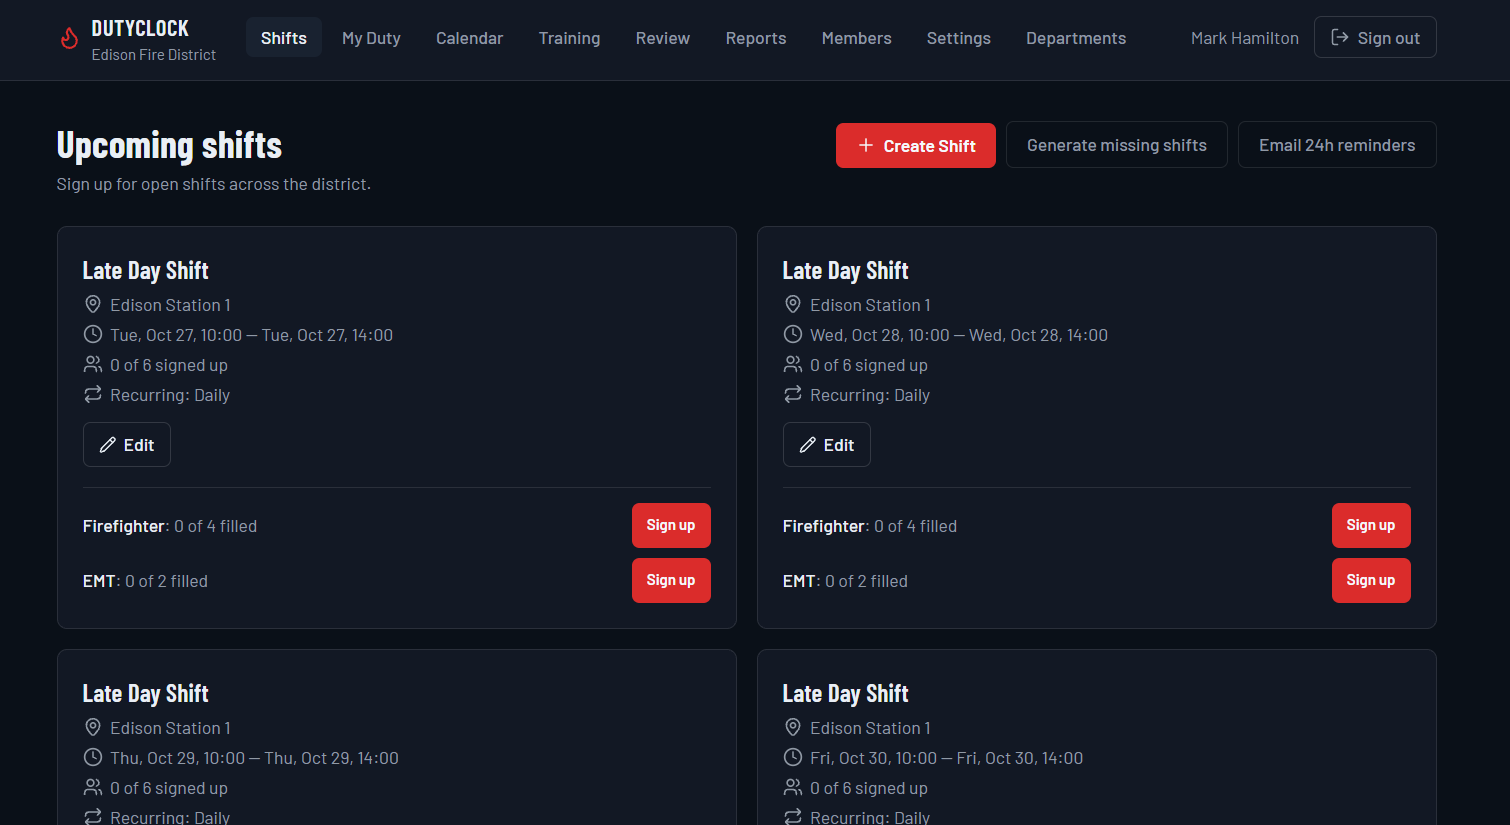
Task: Edit the Wed, Oct 28 Late Day Shift
Action: click(x=827, y=445)
